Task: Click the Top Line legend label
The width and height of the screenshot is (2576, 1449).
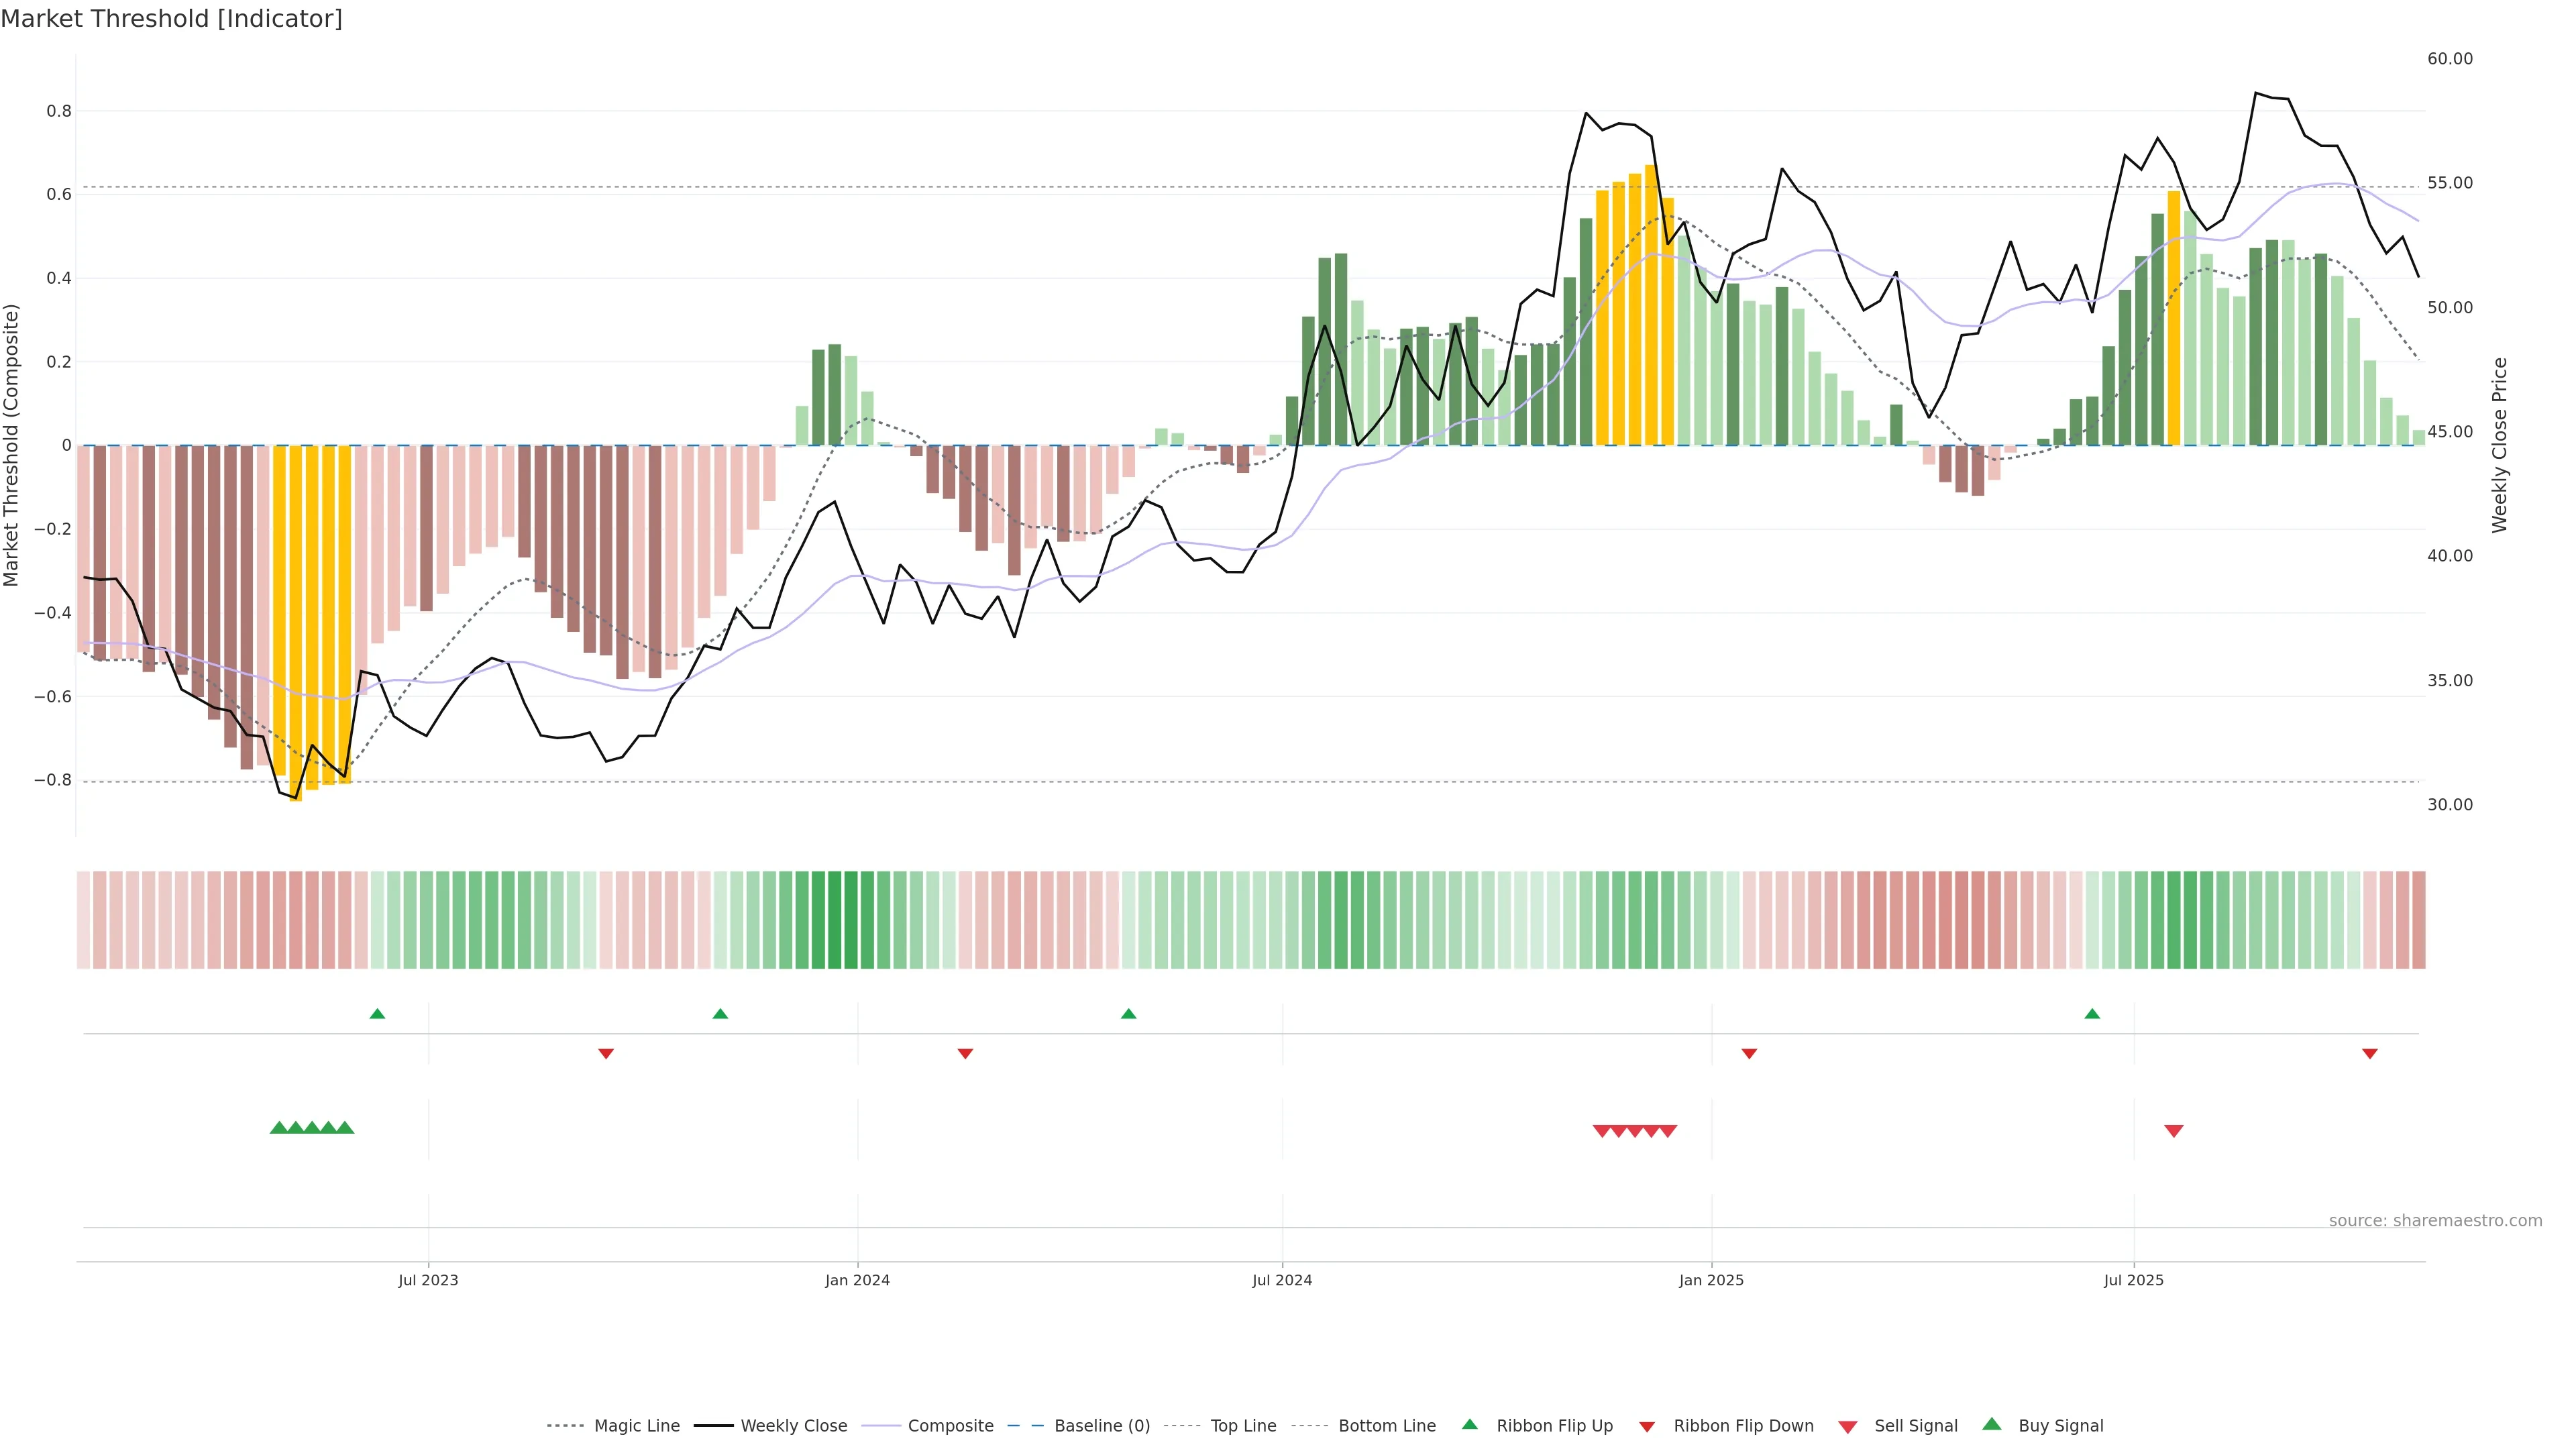Action: (x=1243, y=1426)
